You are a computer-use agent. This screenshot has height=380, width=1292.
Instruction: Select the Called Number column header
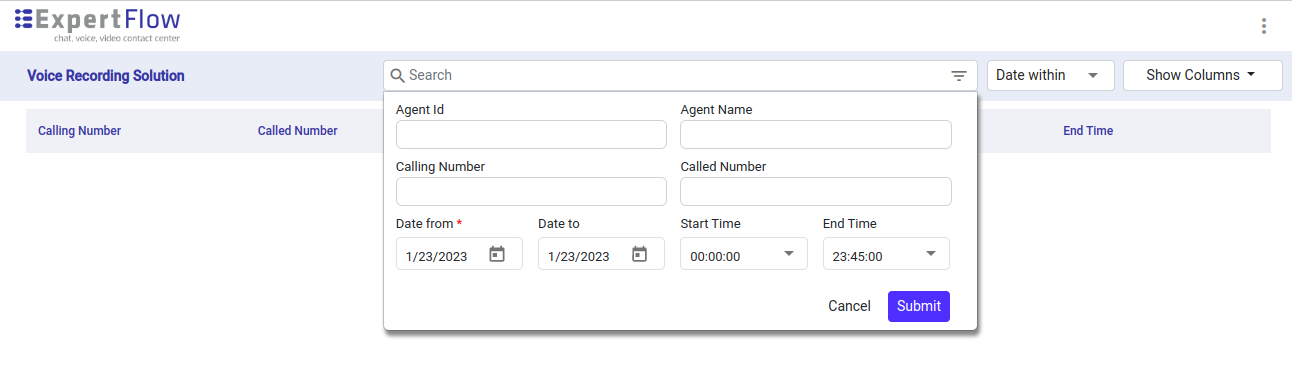297,131
